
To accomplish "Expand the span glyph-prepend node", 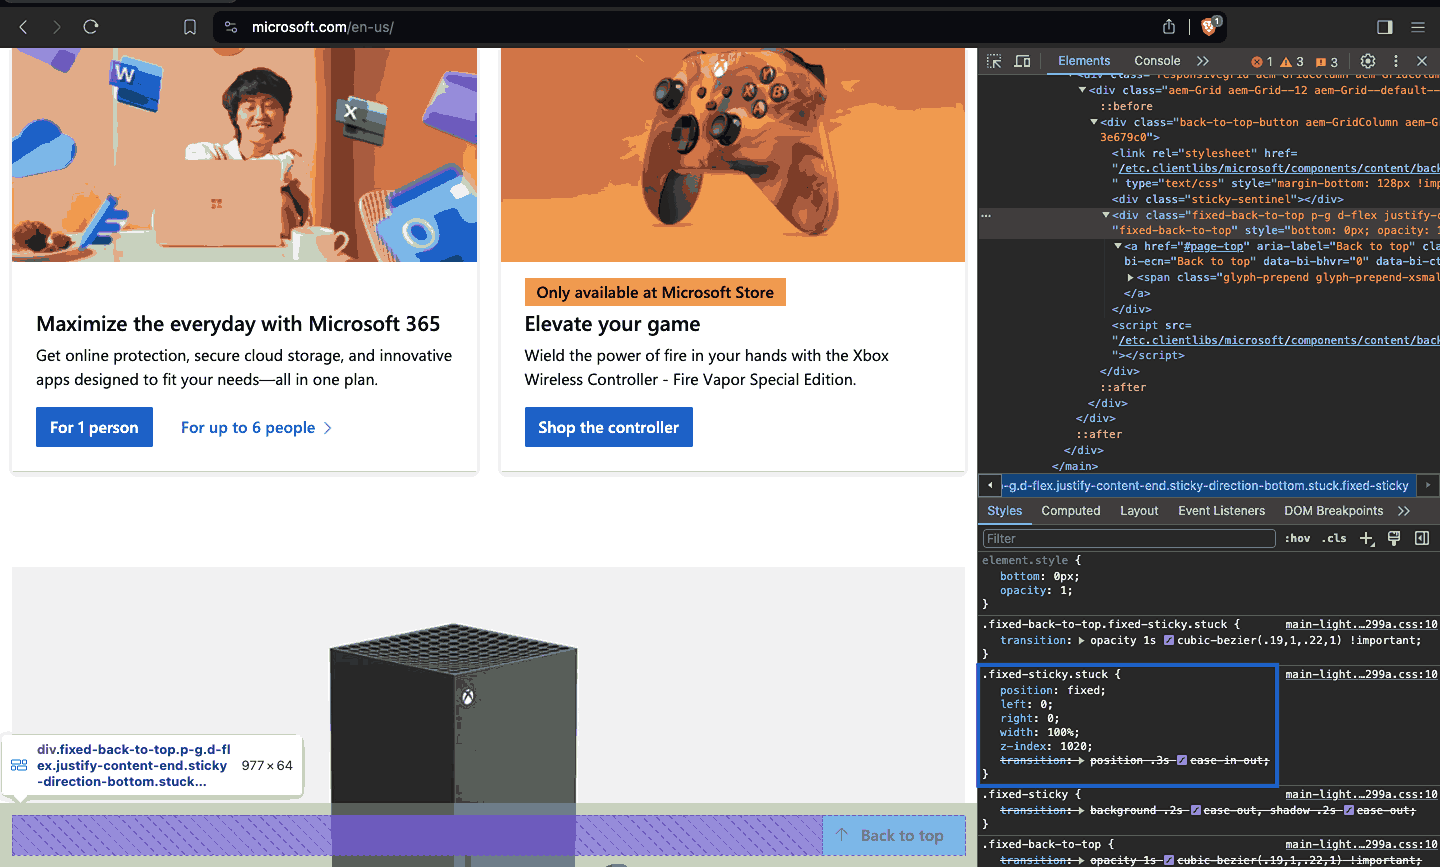I will [1130, 278].
